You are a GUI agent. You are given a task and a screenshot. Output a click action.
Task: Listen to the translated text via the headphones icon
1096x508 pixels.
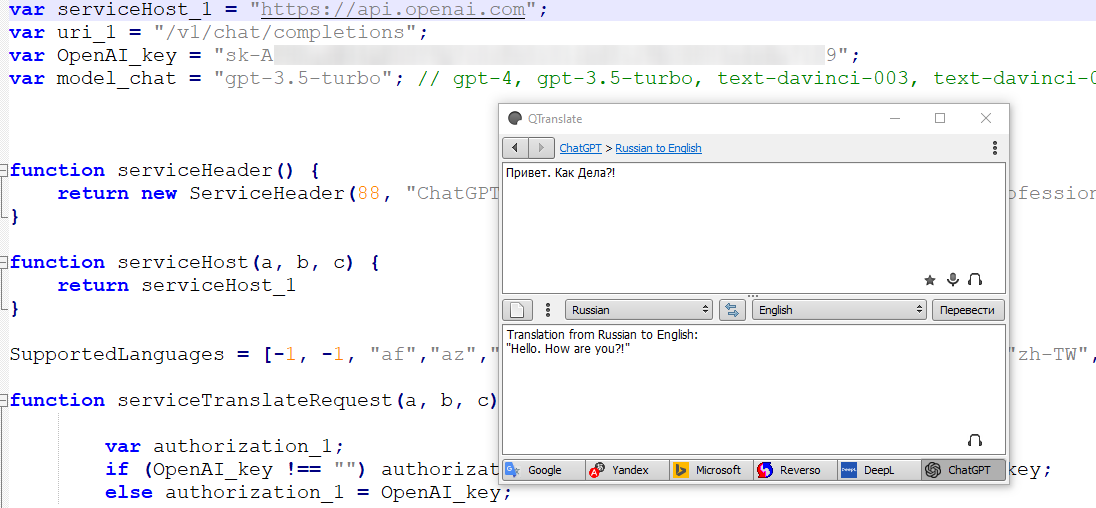pos(975,440)
